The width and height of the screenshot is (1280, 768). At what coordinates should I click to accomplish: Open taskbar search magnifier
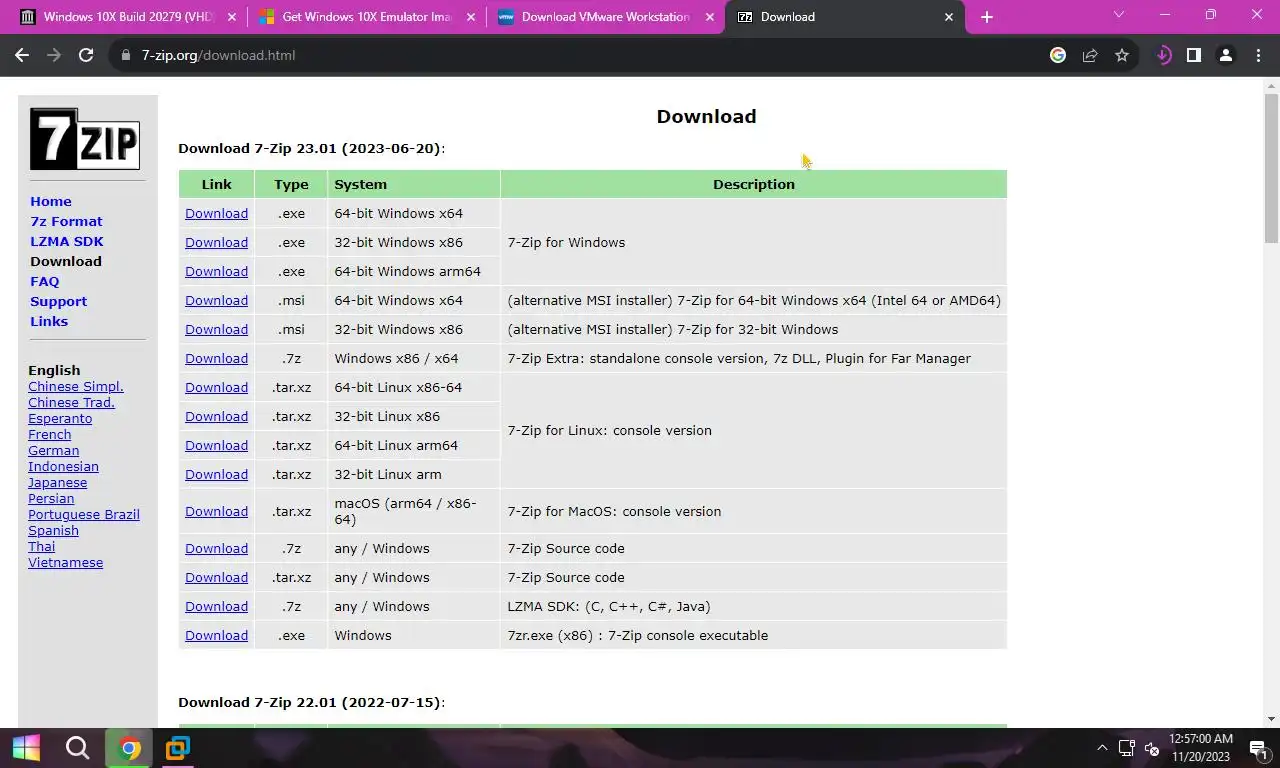[x=77, y=748]
